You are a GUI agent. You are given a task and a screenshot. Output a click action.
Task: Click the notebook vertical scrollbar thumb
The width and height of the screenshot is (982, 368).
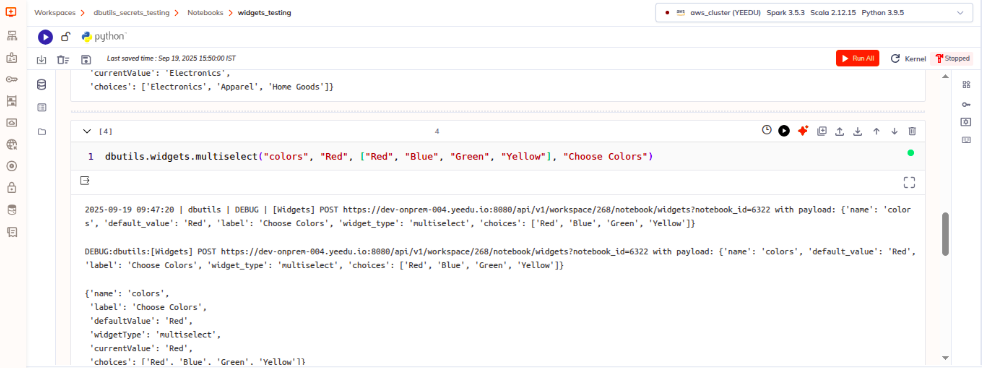(x=946, y=233)
